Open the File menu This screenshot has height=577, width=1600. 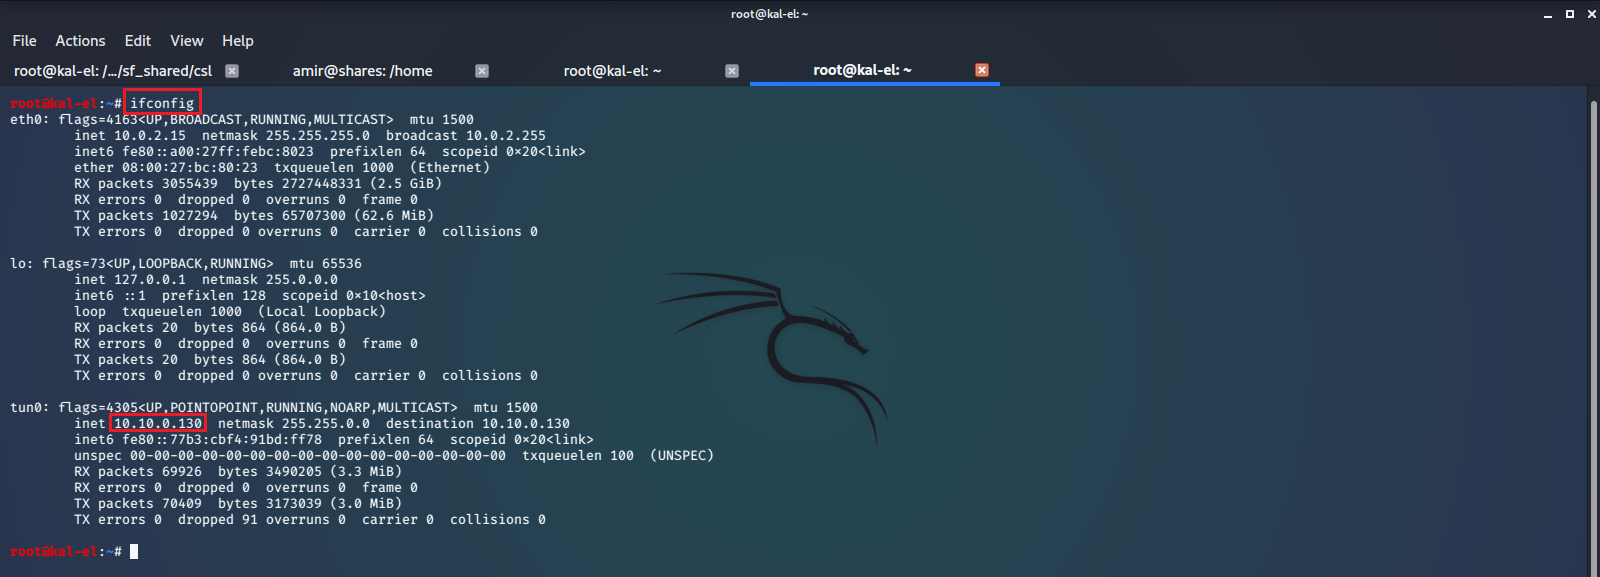click(24, 41)
